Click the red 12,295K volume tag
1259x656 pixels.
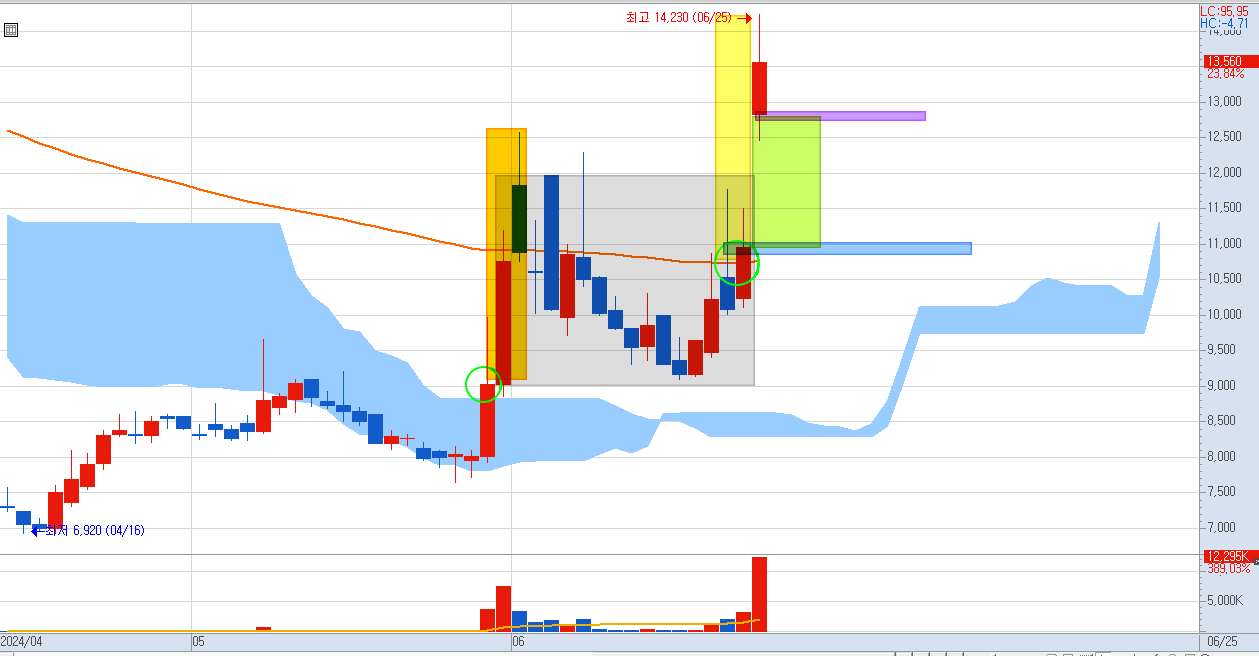coord(1230,556)
